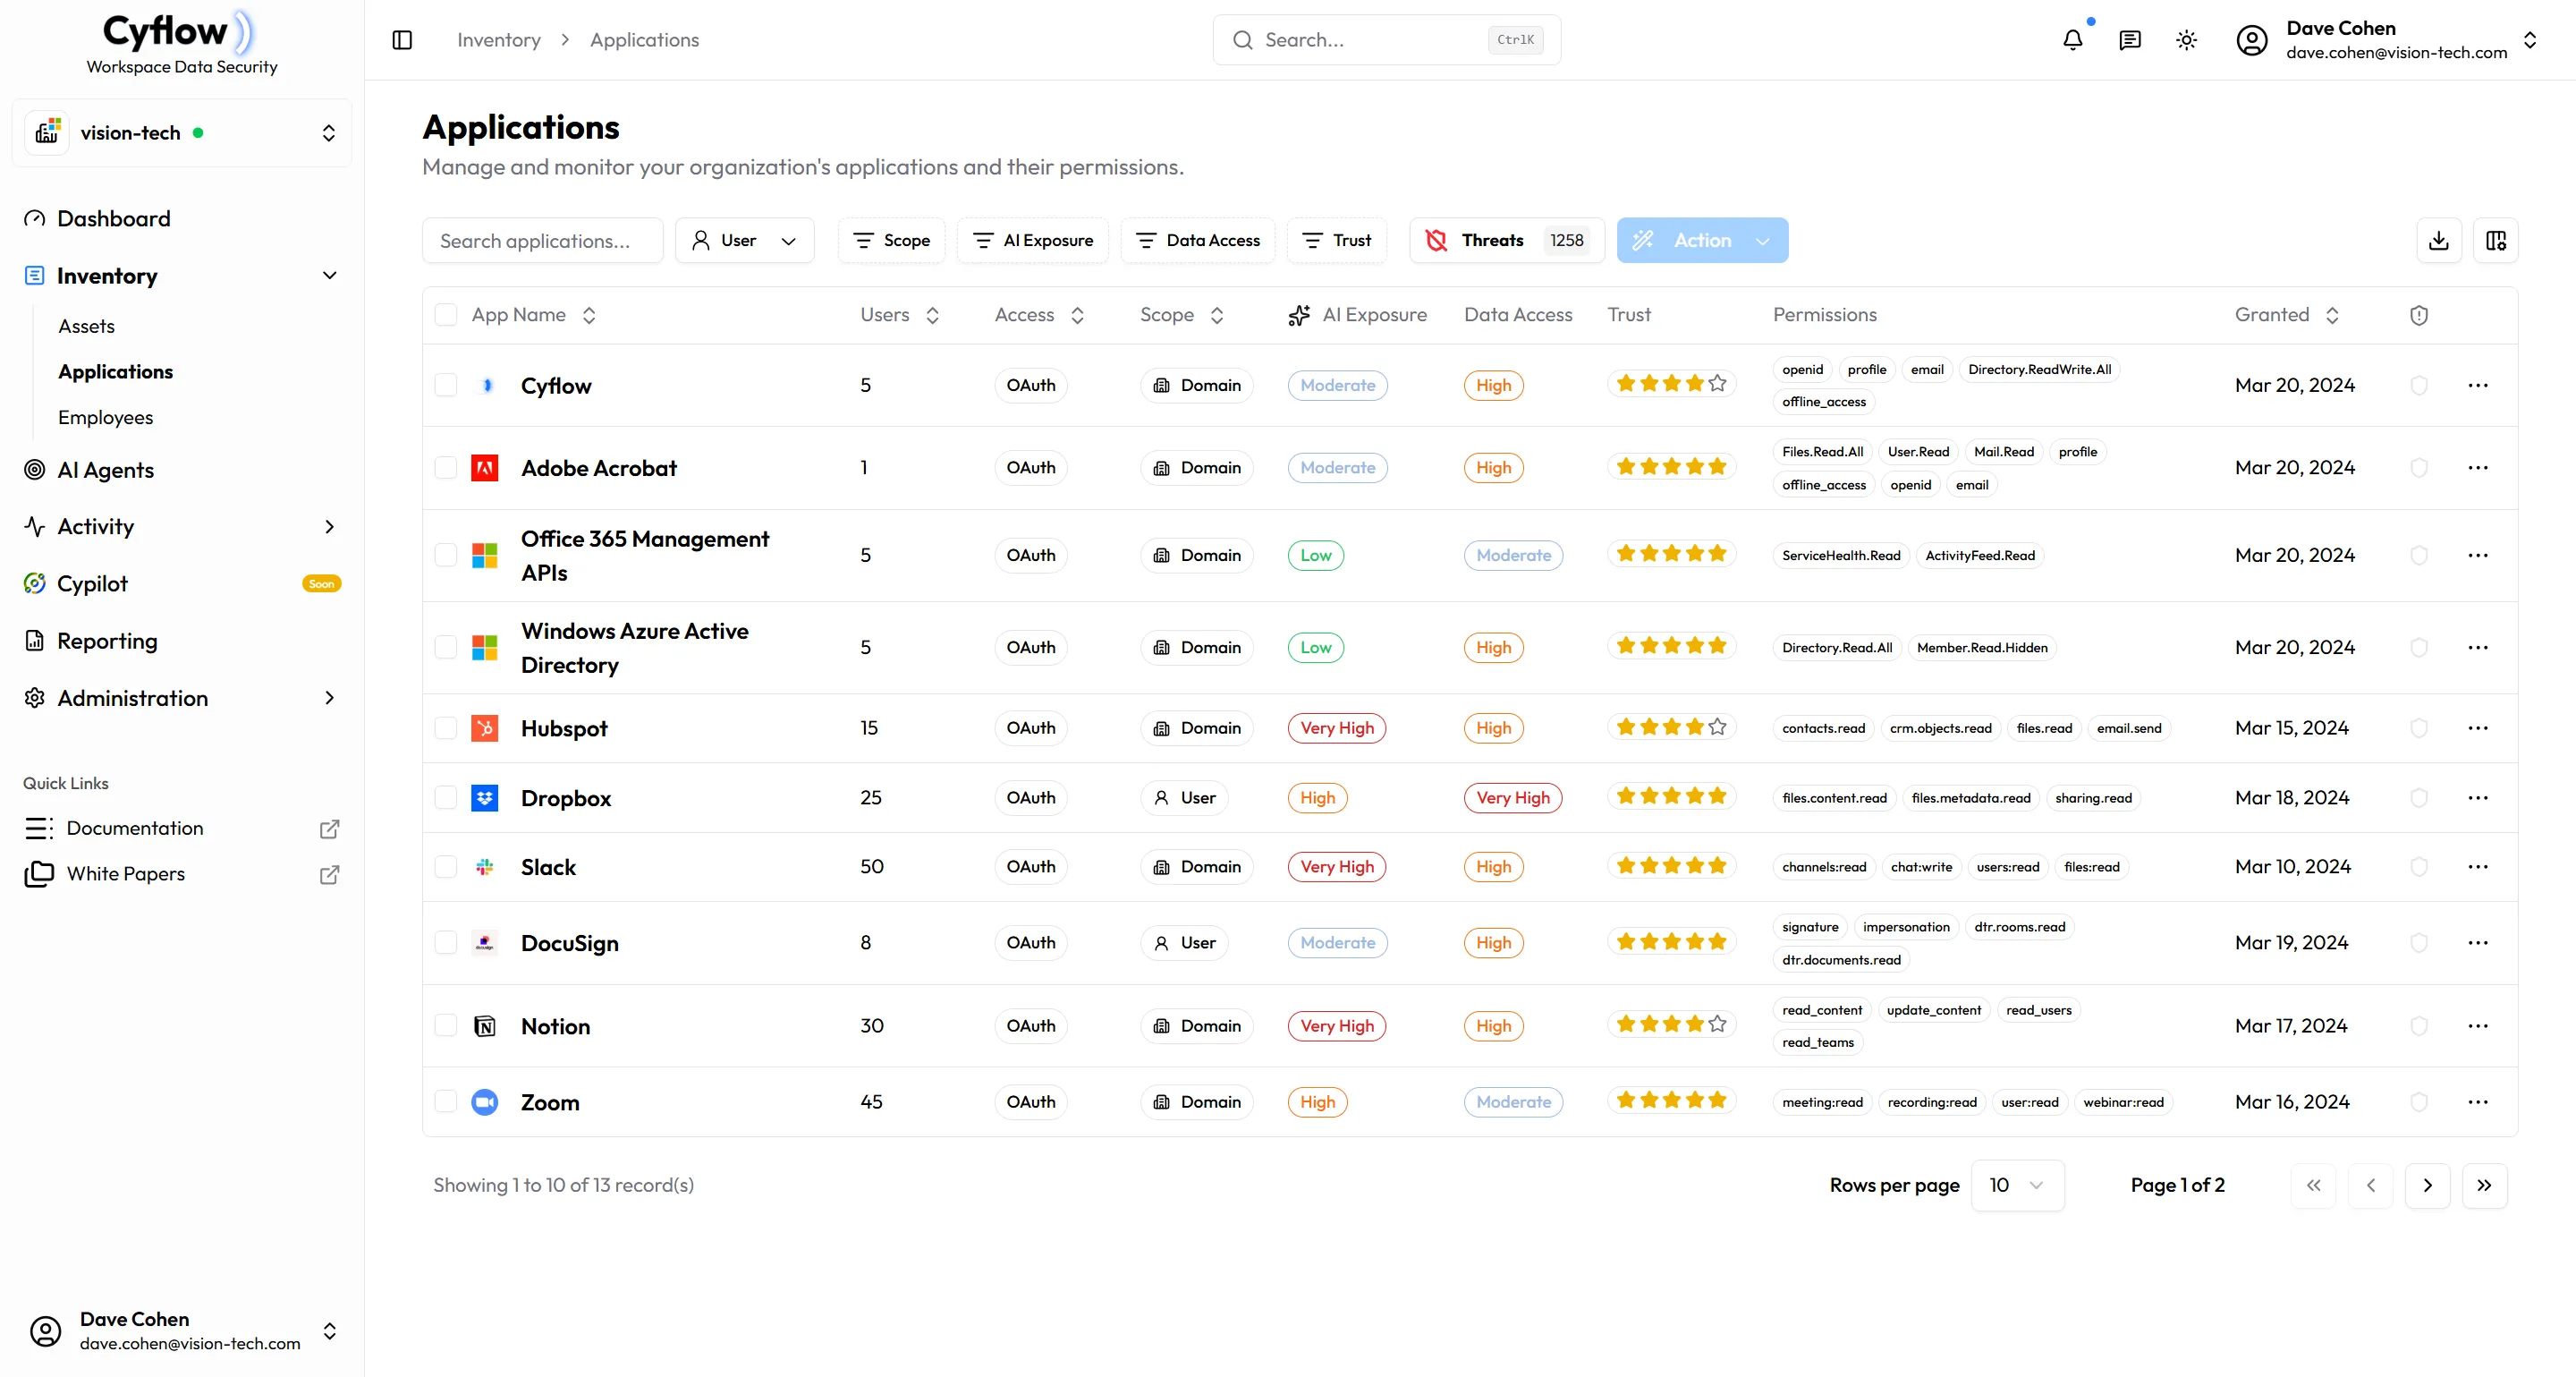
Task: Click the notifications bell icon
Action: tap(2073, 40)
